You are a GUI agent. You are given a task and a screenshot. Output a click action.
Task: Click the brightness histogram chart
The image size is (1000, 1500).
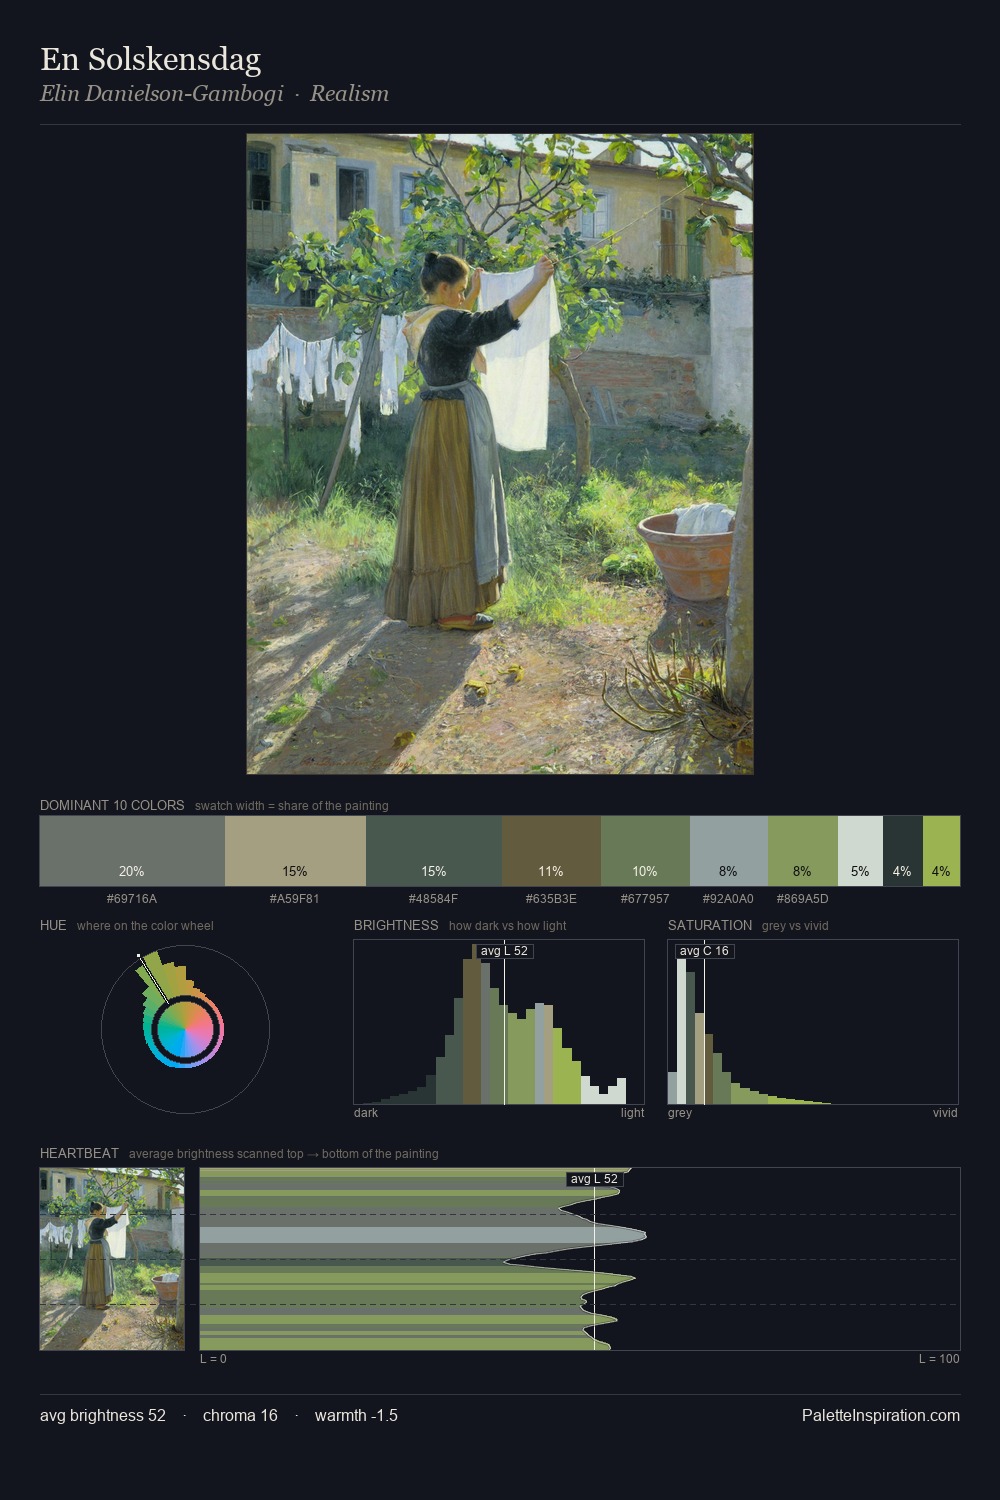pyautogui.click(x=499, y=1022)
